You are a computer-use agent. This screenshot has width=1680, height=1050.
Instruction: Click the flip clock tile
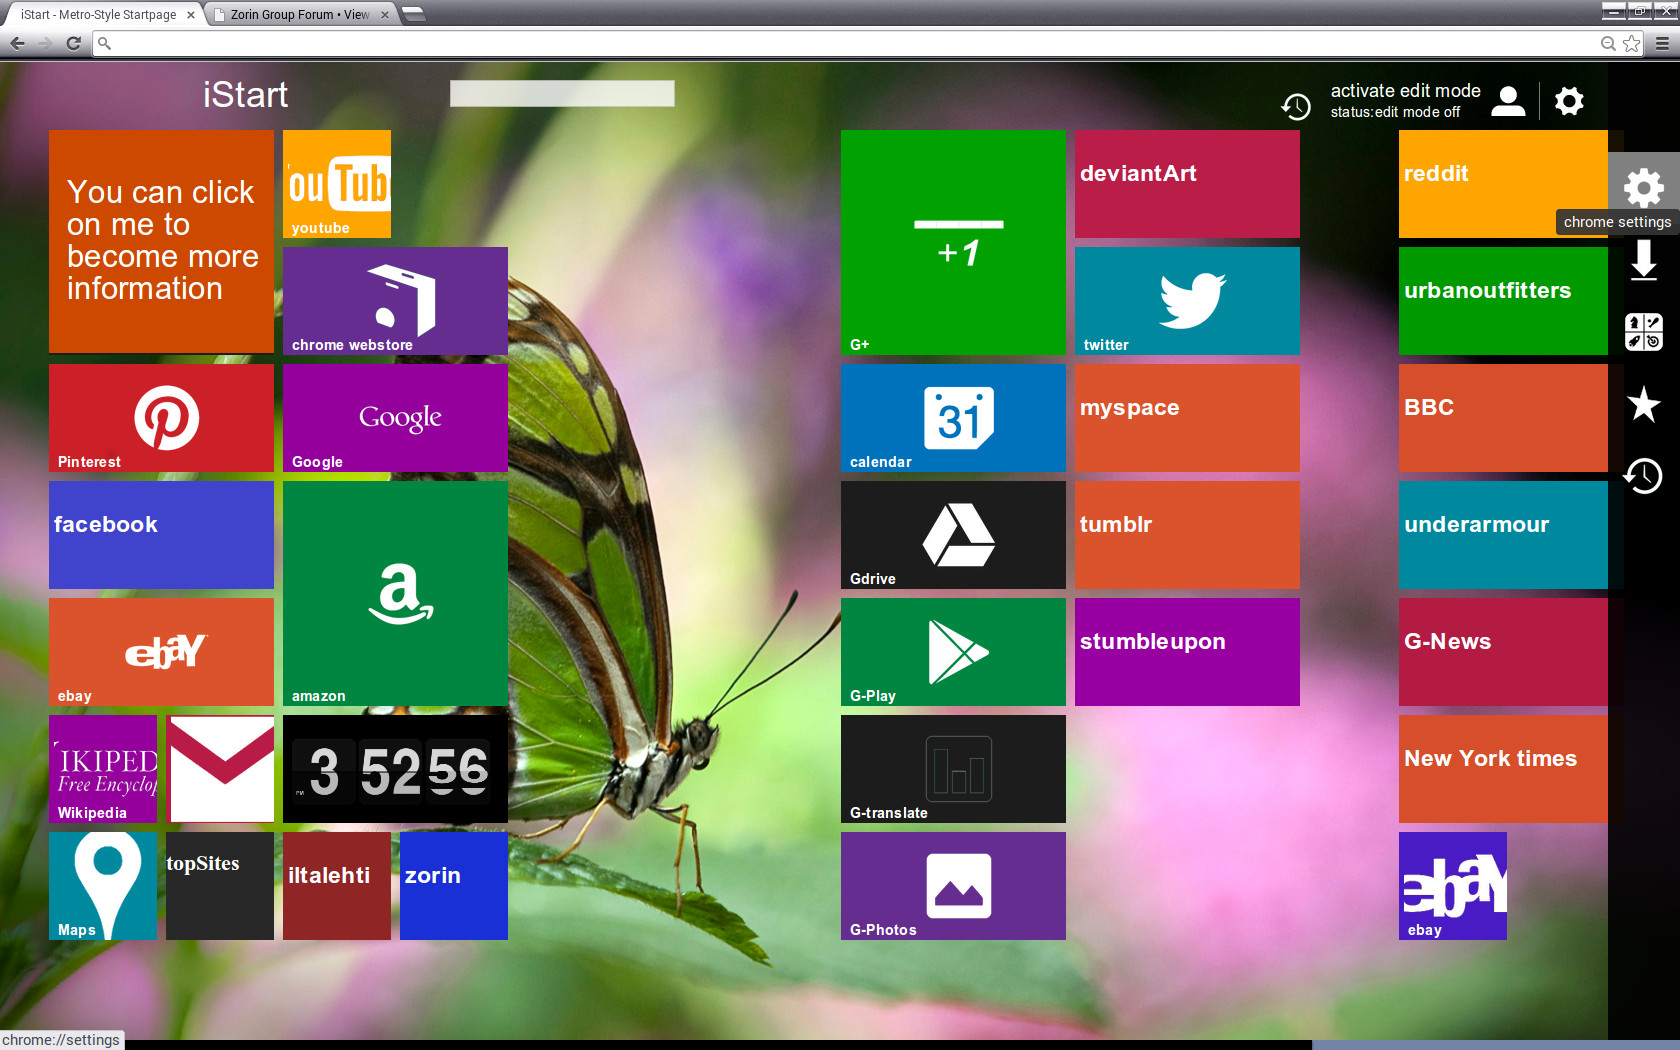click(395, 769)
